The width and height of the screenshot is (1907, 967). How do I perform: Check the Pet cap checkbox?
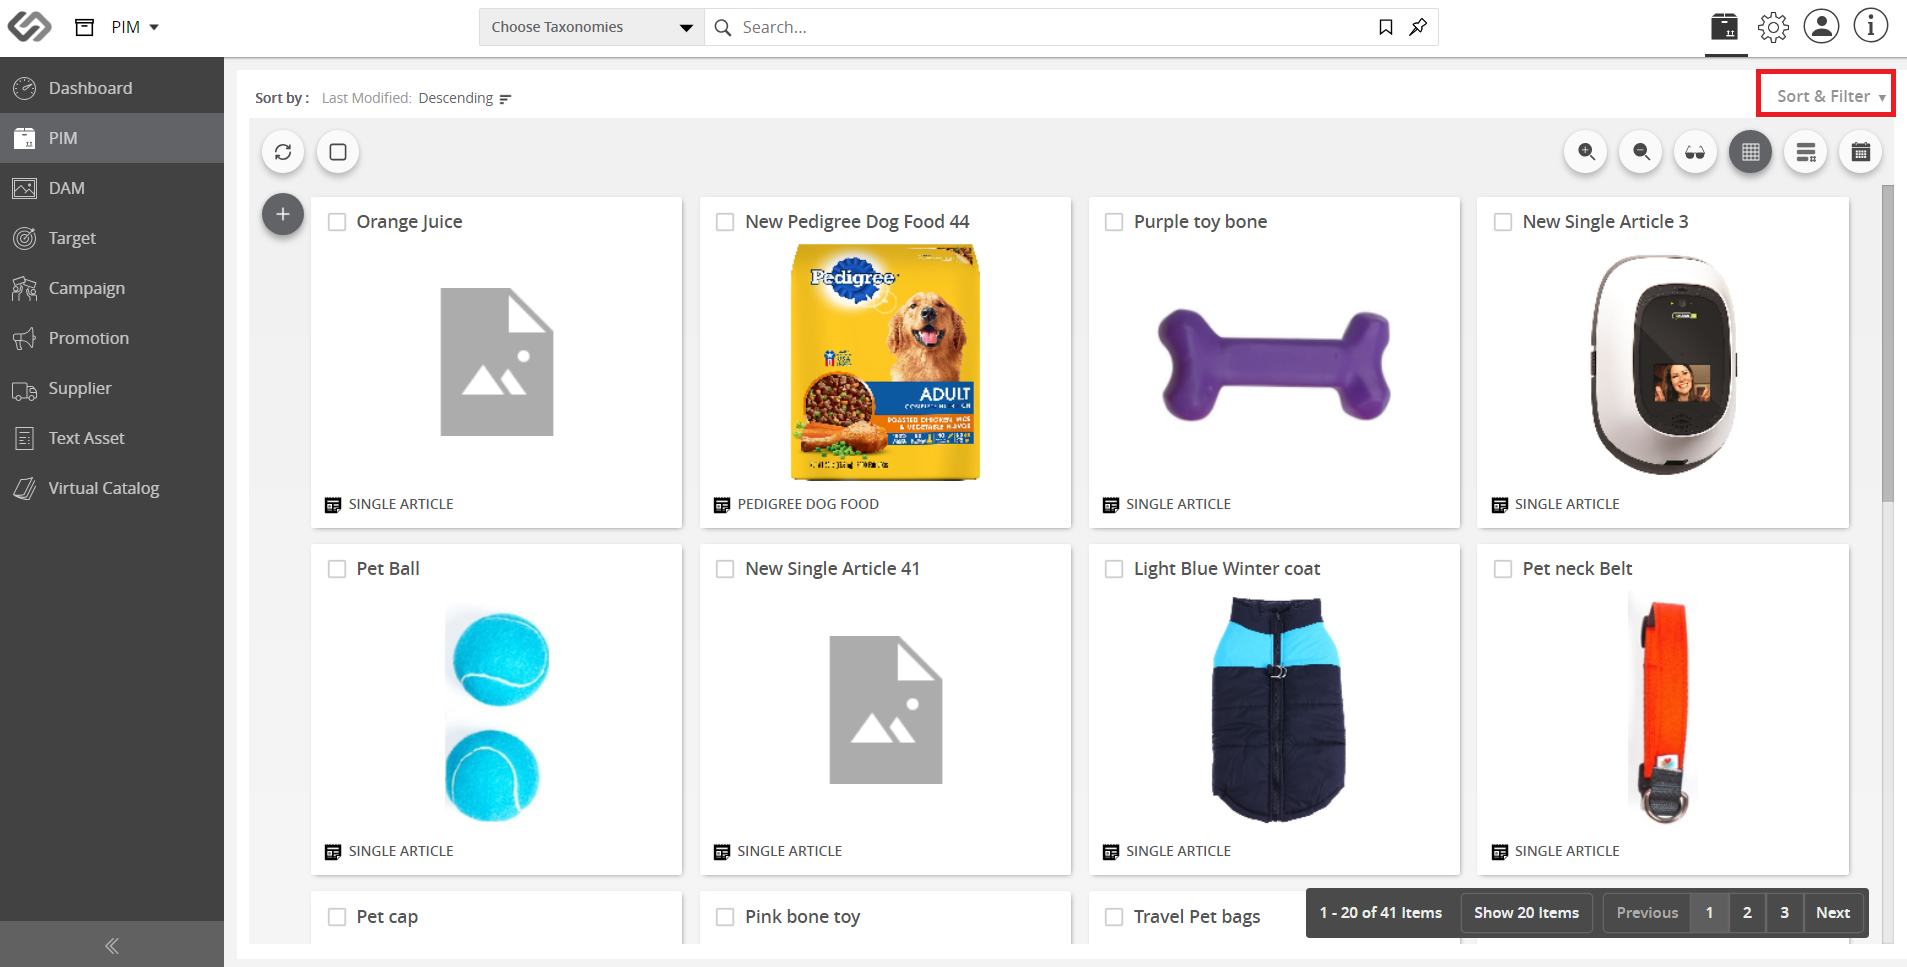tap(337, 917)
